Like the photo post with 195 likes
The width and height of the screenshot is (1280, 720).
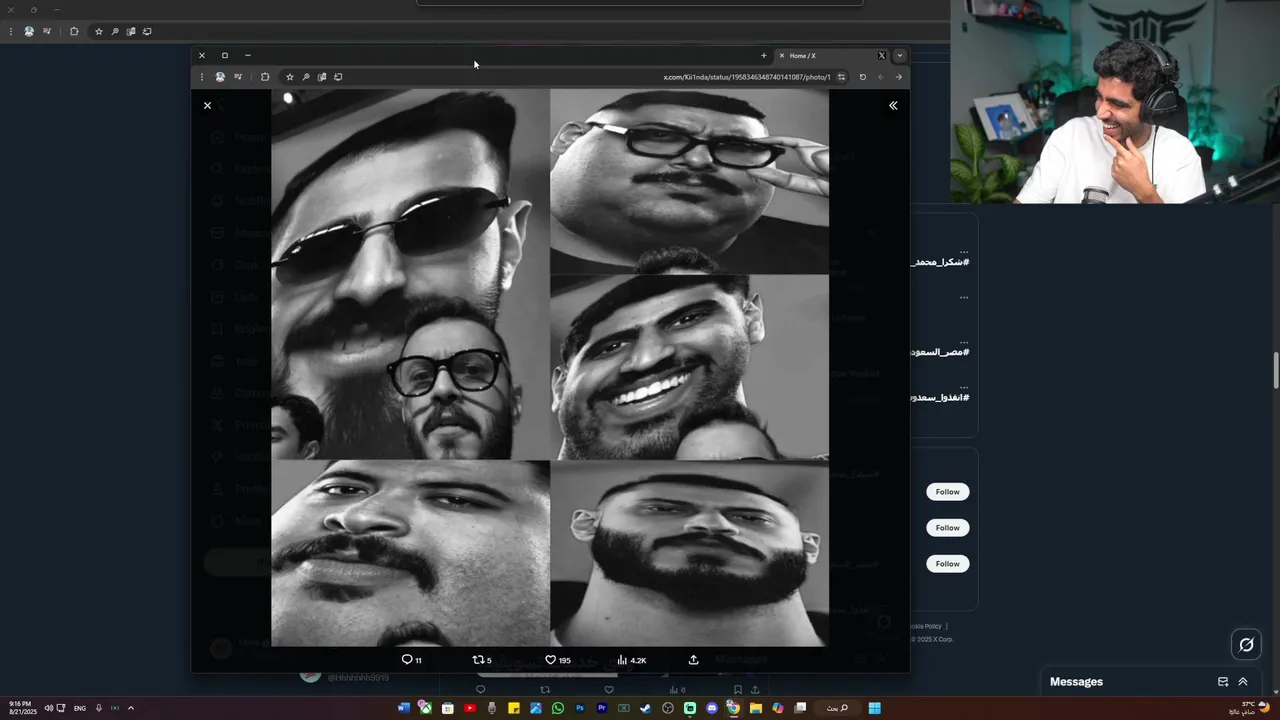(x=557, y=660)
